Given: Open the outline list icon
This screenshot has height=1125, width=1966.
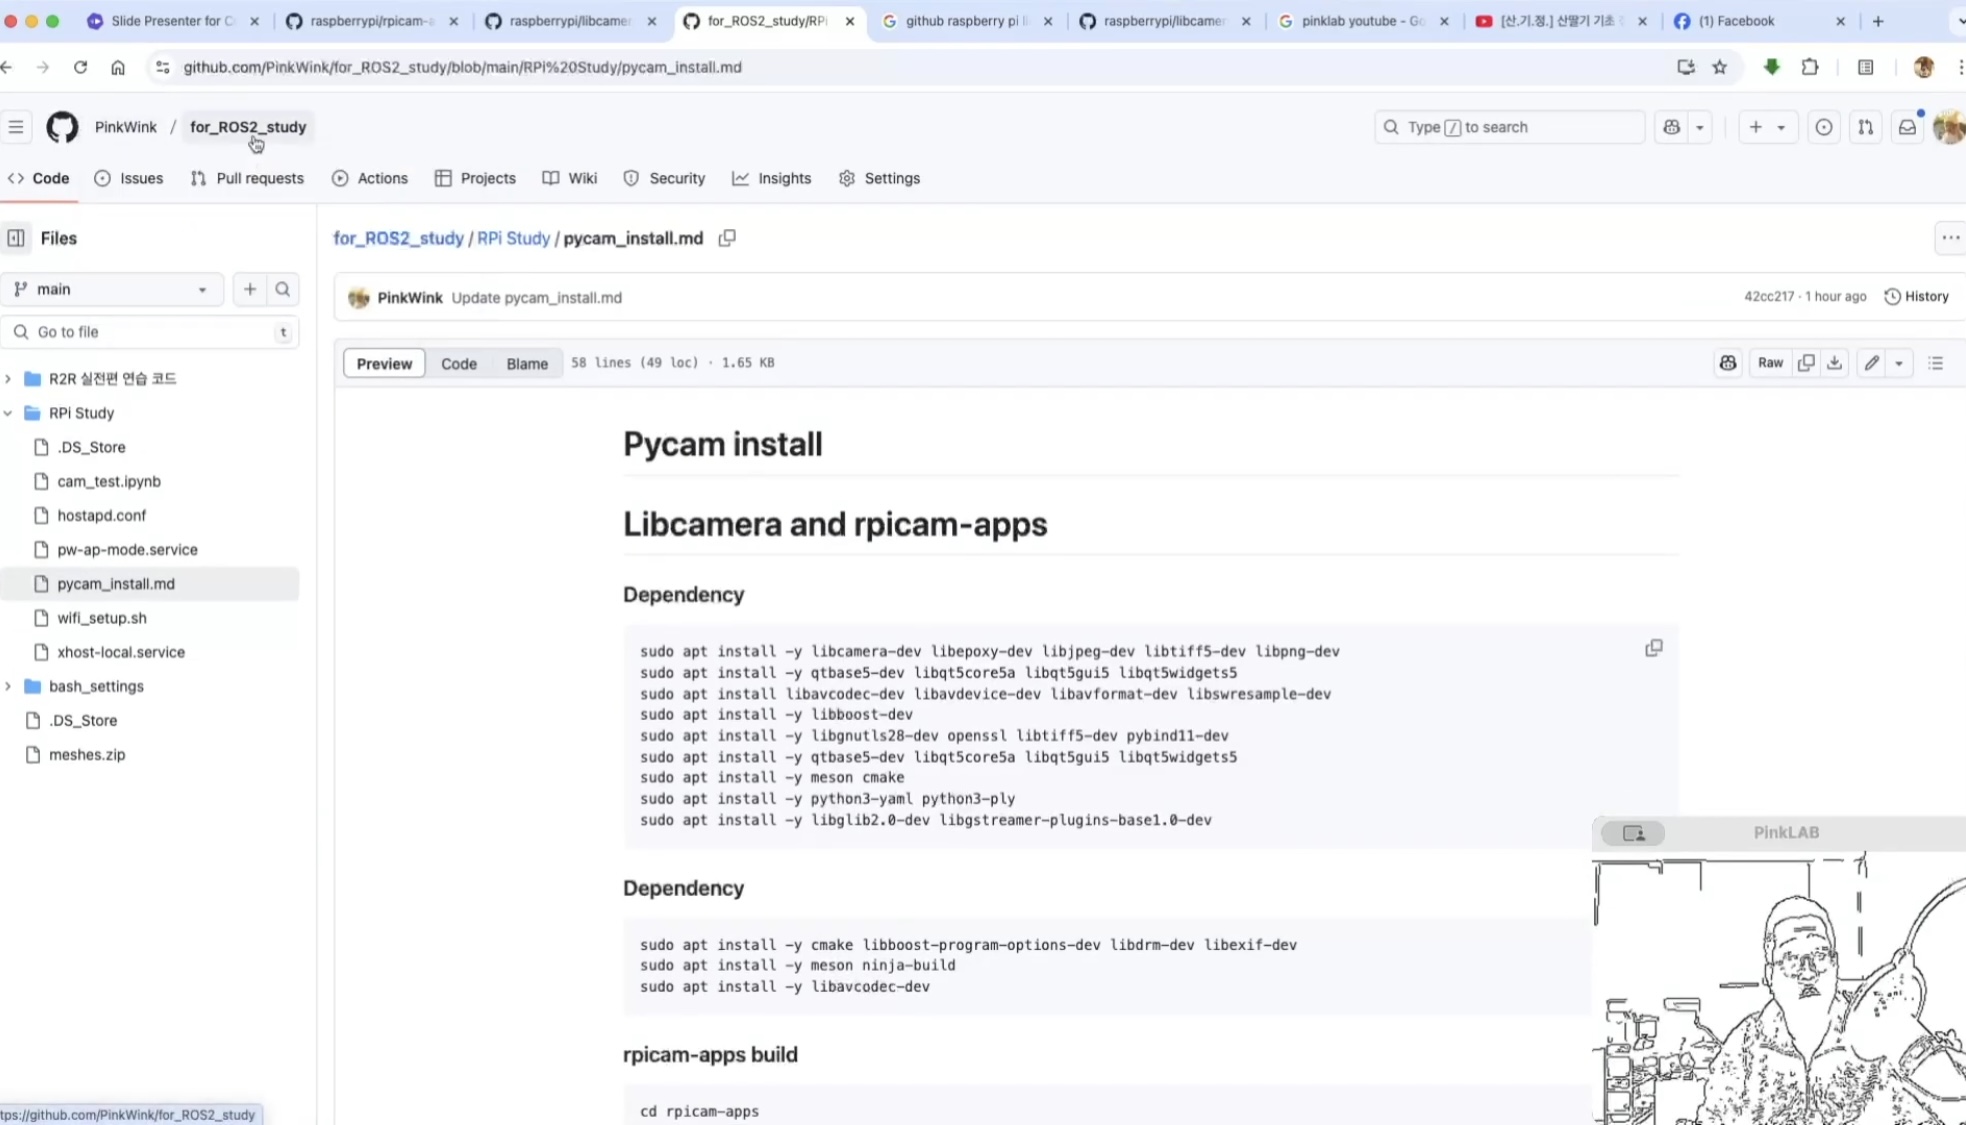Looking at the screenshot, I should tap(1936, 363).
